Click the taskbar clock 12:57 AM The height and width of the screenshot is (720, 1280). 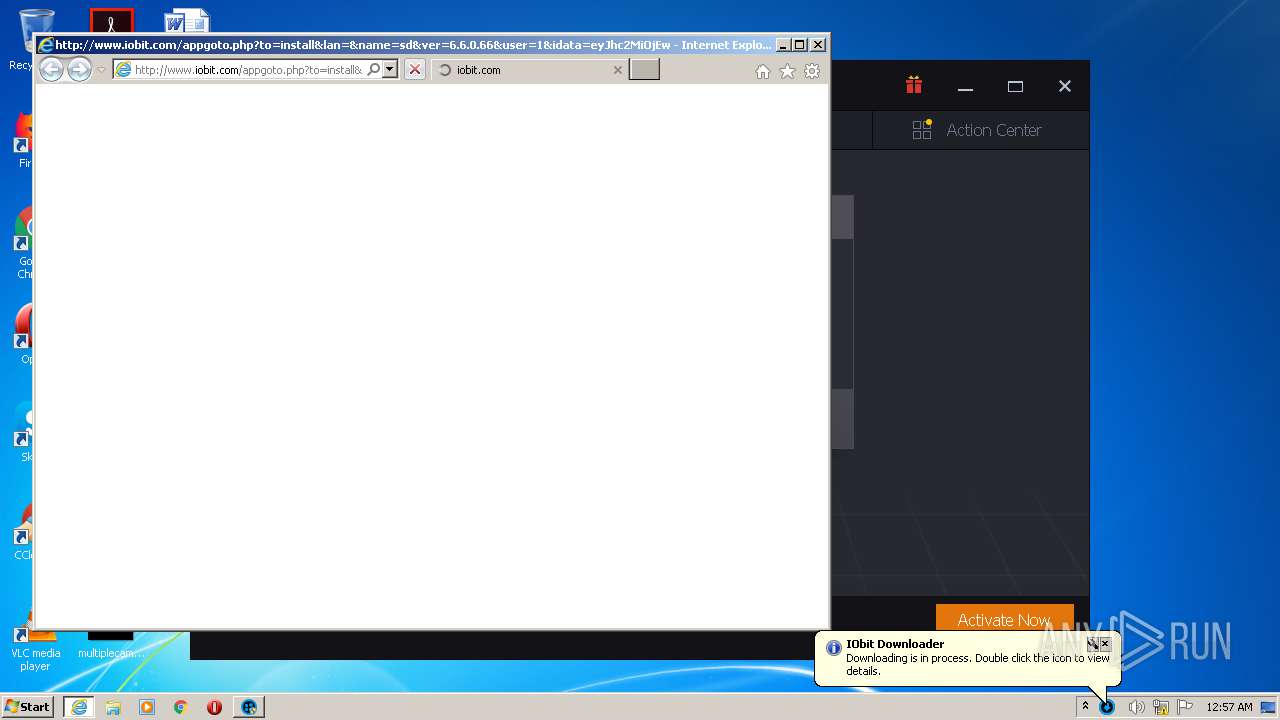(1229, 707)
